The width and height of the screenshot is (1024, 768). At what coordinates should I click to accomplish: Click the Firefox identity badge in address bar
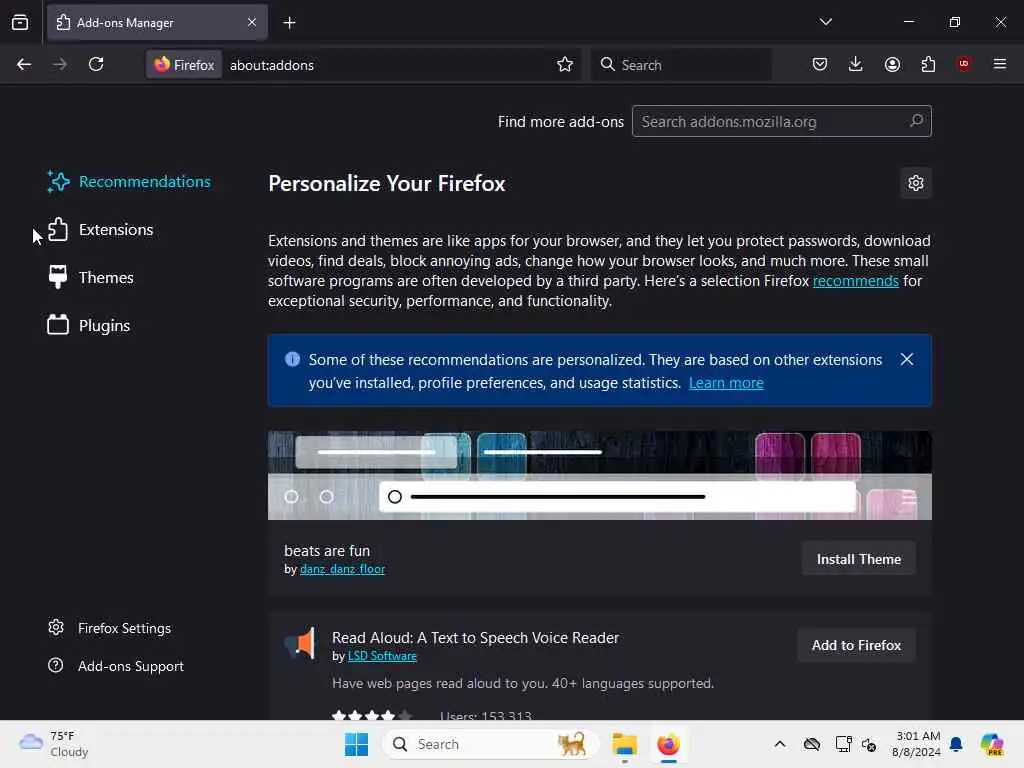pos(184,65)
